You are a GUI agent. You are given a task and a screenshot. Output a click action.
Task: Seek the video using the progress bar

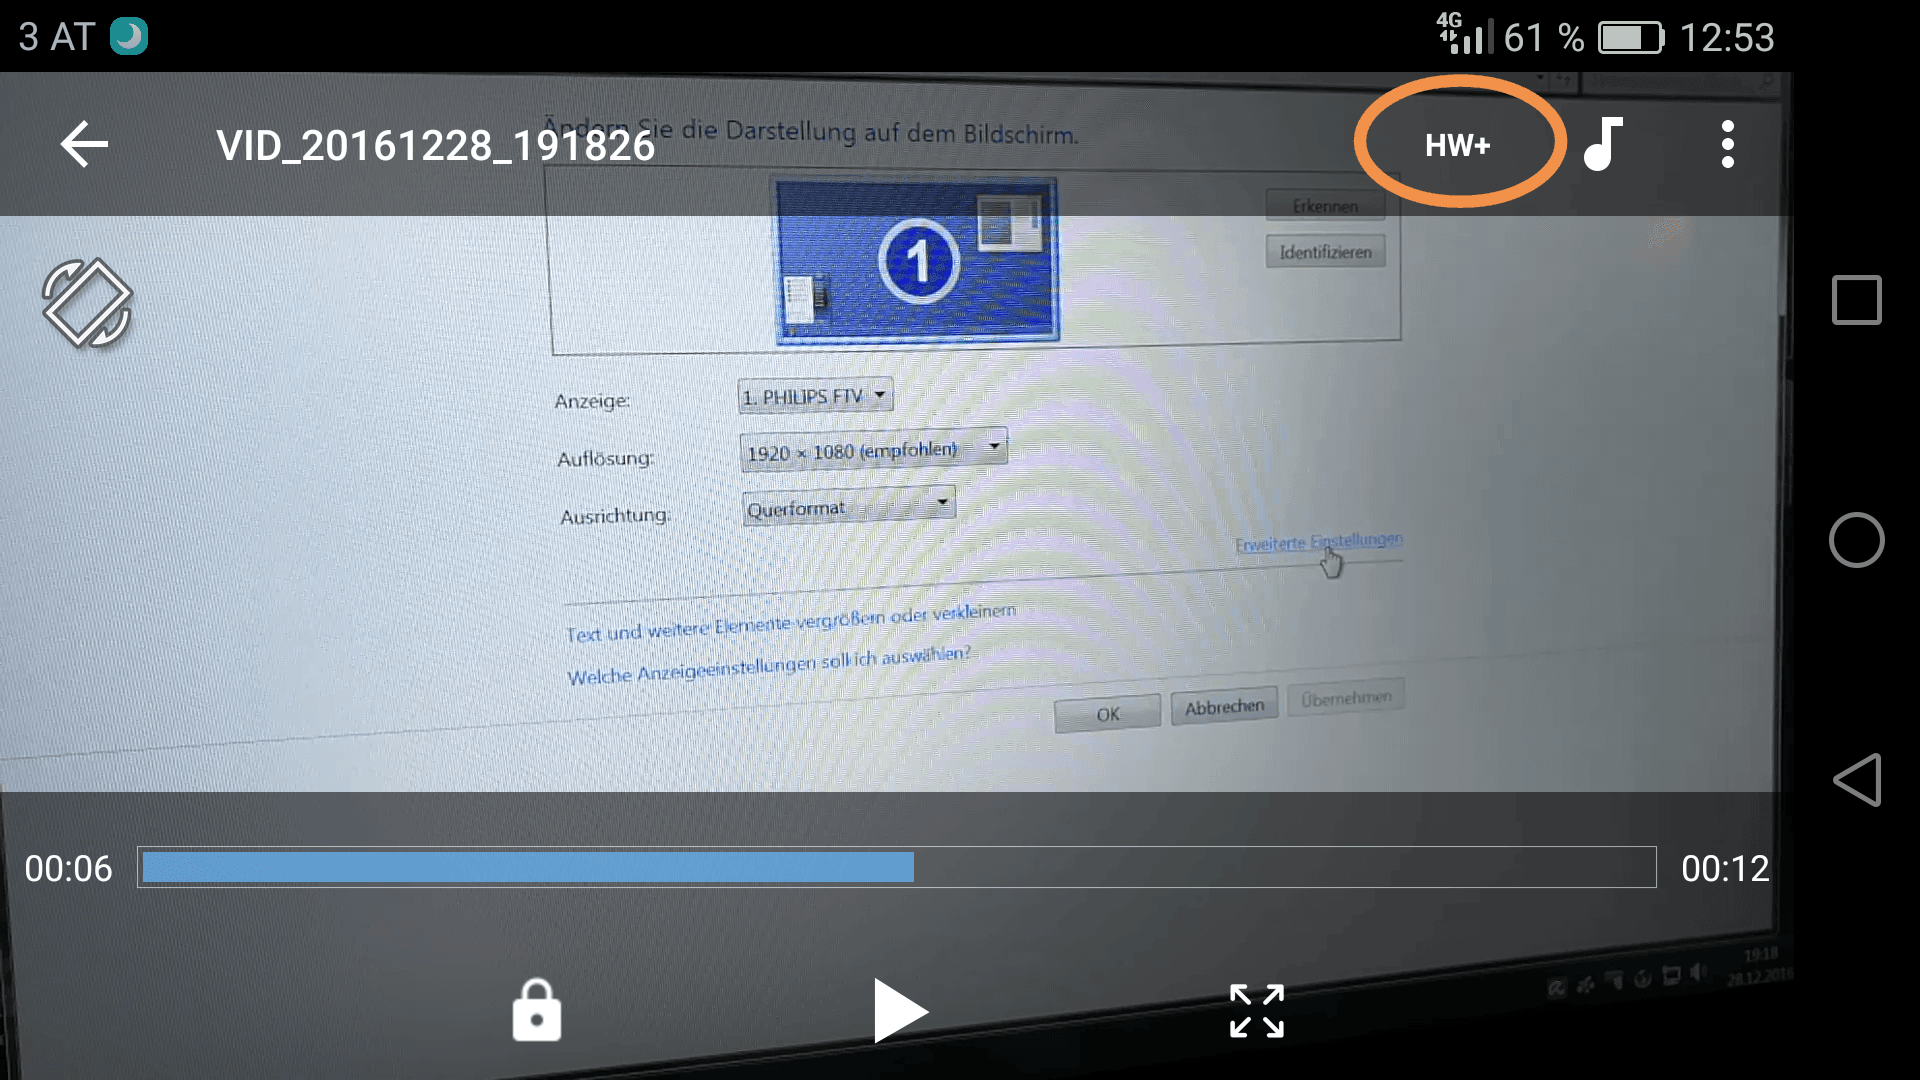[897, 867]
